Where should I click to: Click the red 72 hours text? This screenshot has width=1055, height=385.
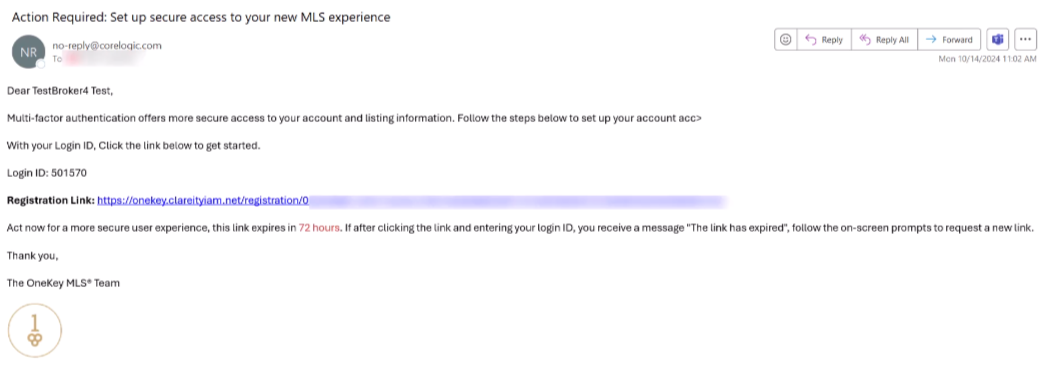click(x=319, y=228)
